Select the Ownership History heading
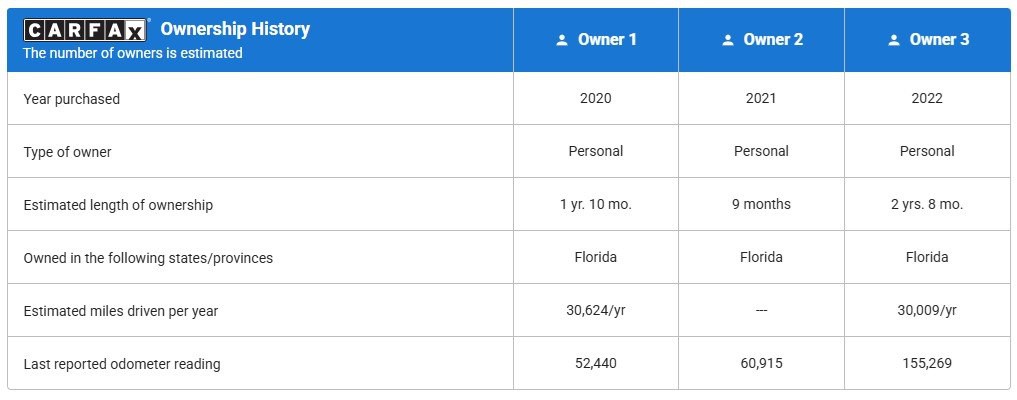1017x400 pixels. [x=235, y=29]
